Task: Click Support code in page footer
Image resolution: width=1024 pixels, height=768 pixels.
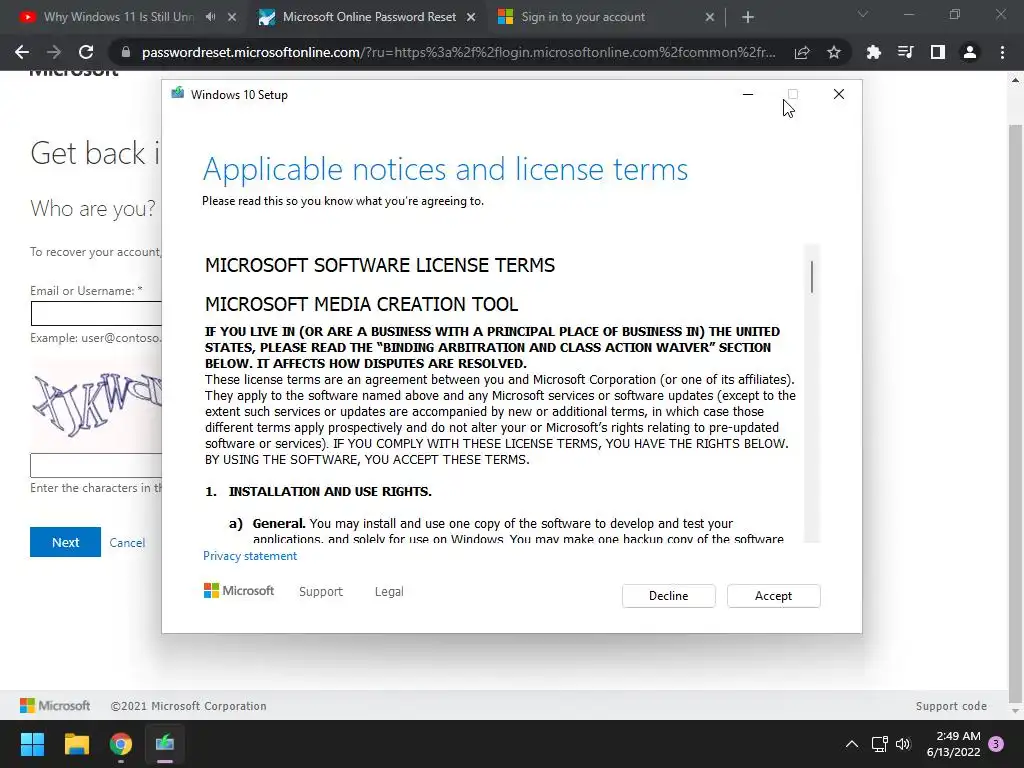Action: (951, 706)
